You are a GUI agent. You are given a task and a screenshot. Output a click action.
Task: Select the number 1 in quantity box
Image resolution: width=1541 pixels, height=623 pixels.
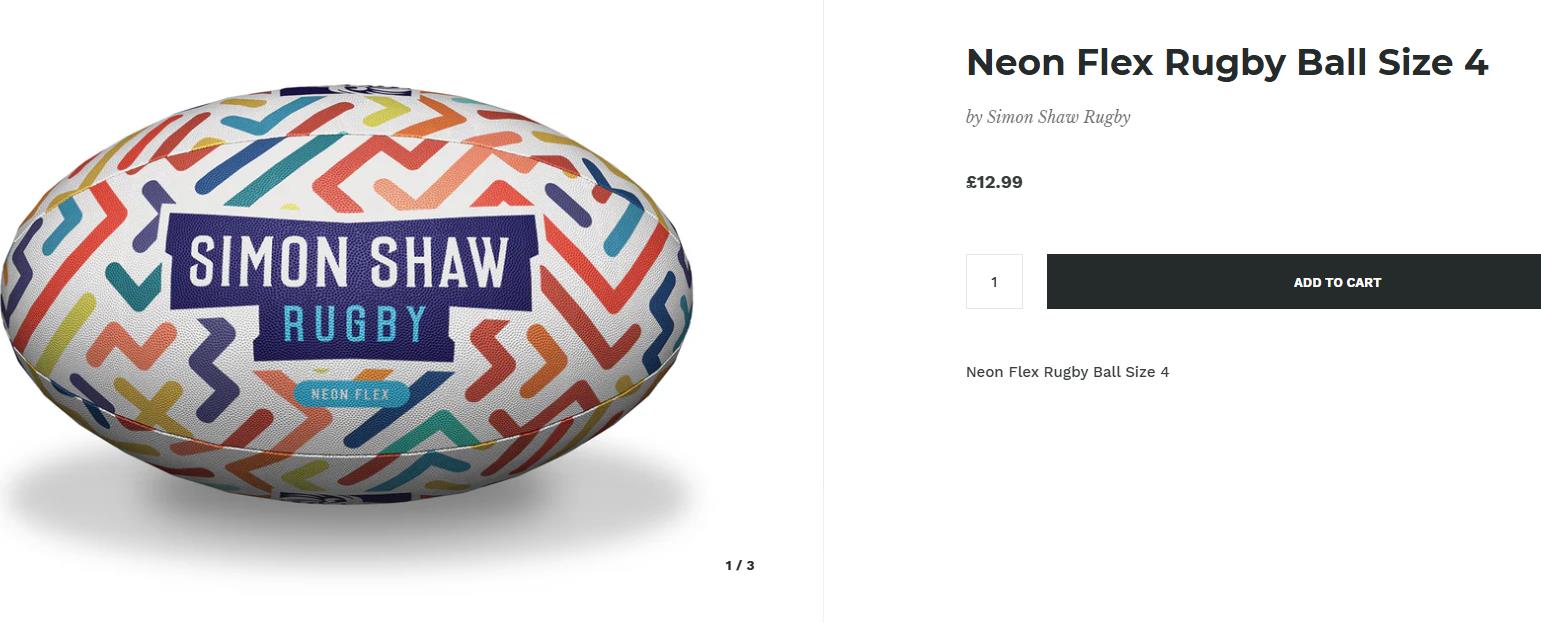[x=994, y=282]
